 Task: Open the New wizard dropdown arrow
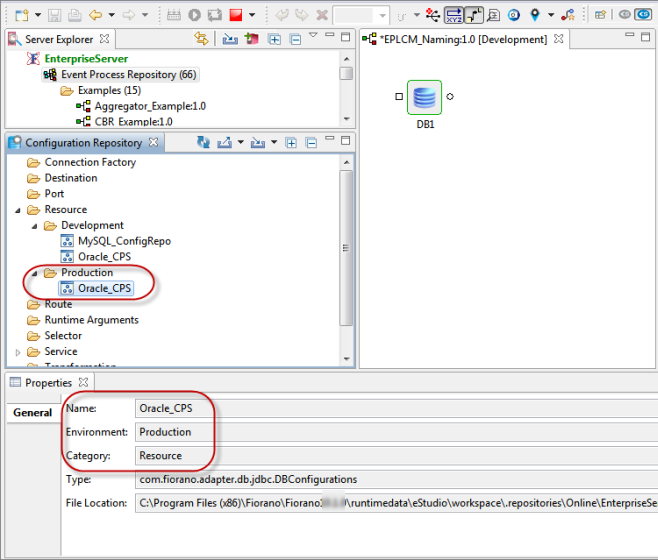coord(38,16)
